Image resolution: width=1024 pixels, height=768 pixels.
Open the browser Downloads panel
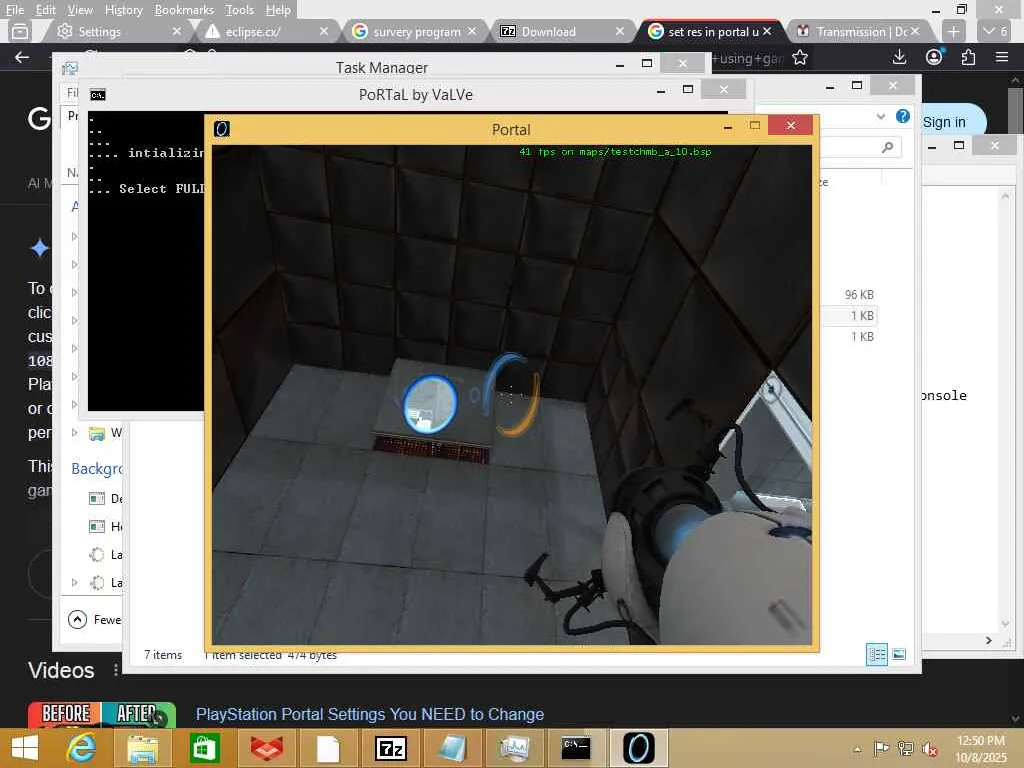899,57
